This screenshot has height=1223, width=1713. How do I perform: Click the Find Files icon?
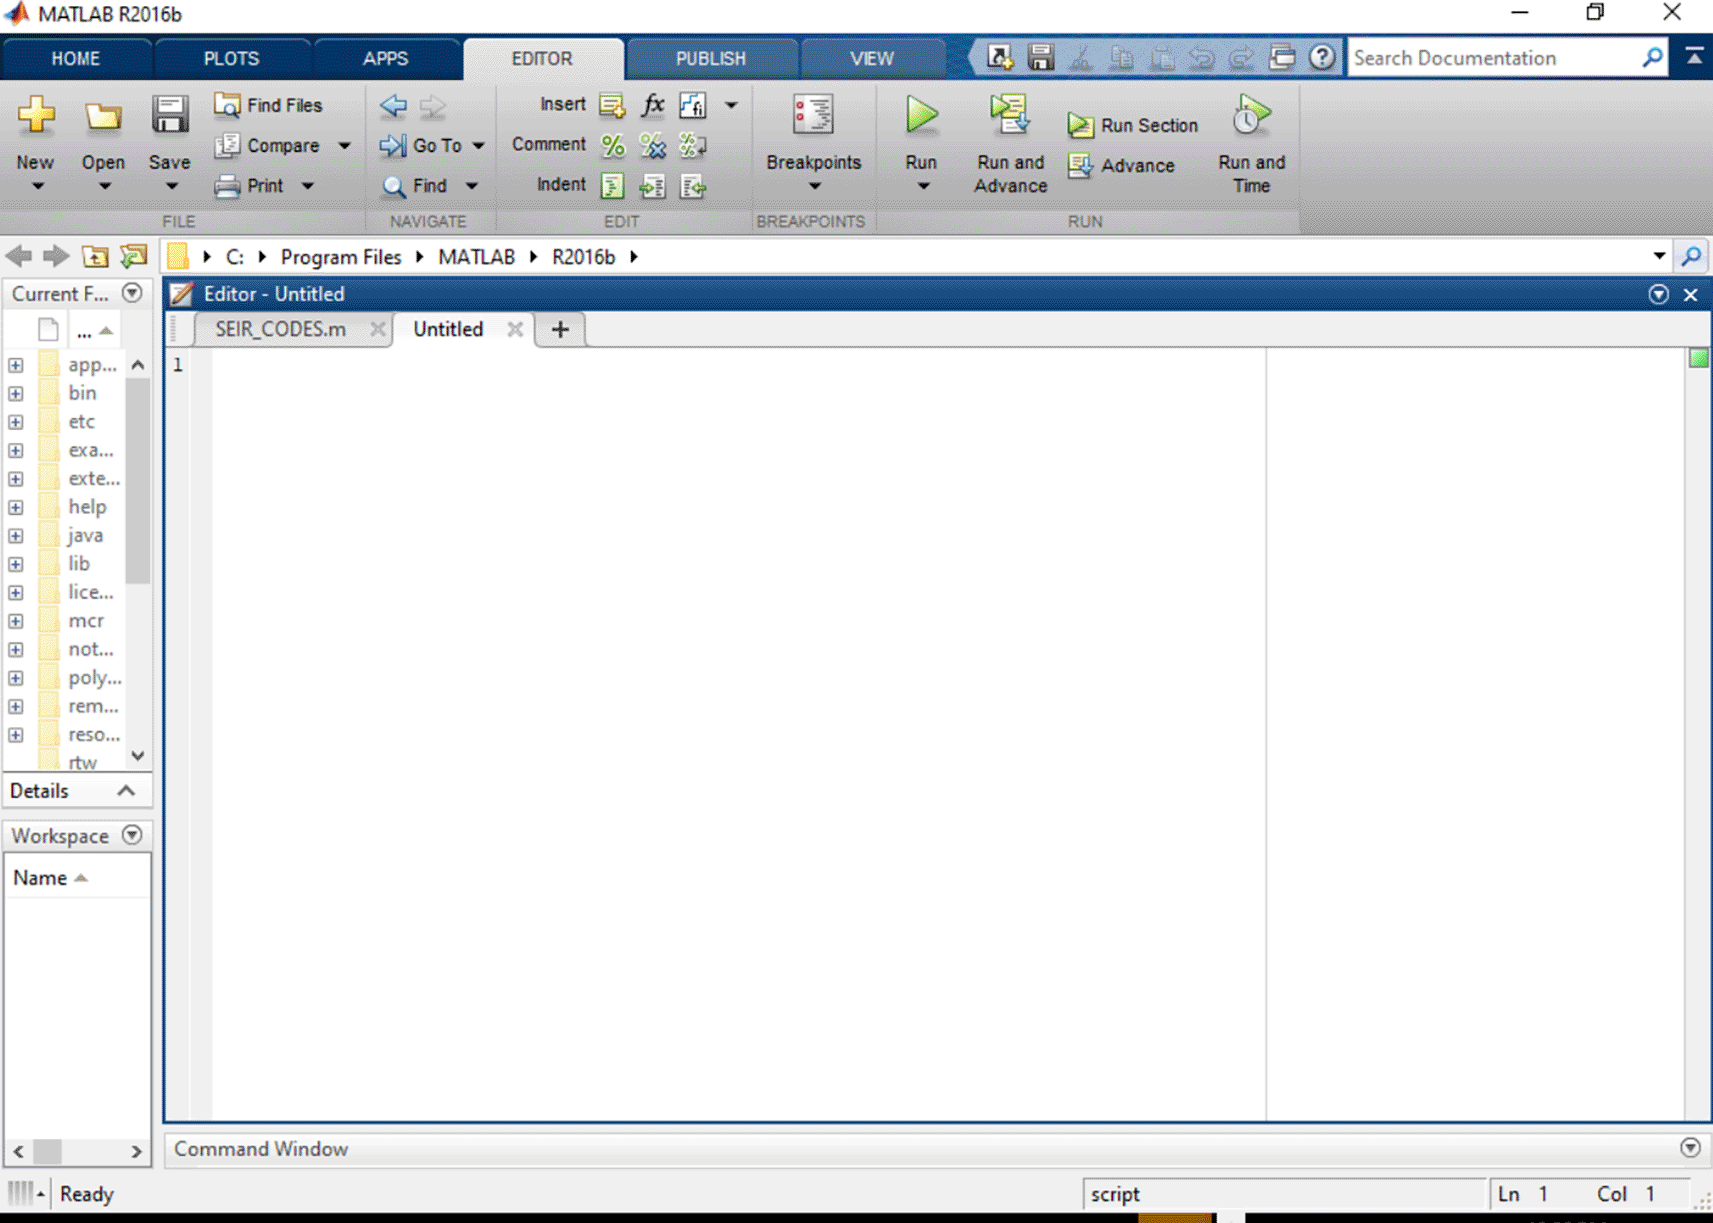coord(269,105)
